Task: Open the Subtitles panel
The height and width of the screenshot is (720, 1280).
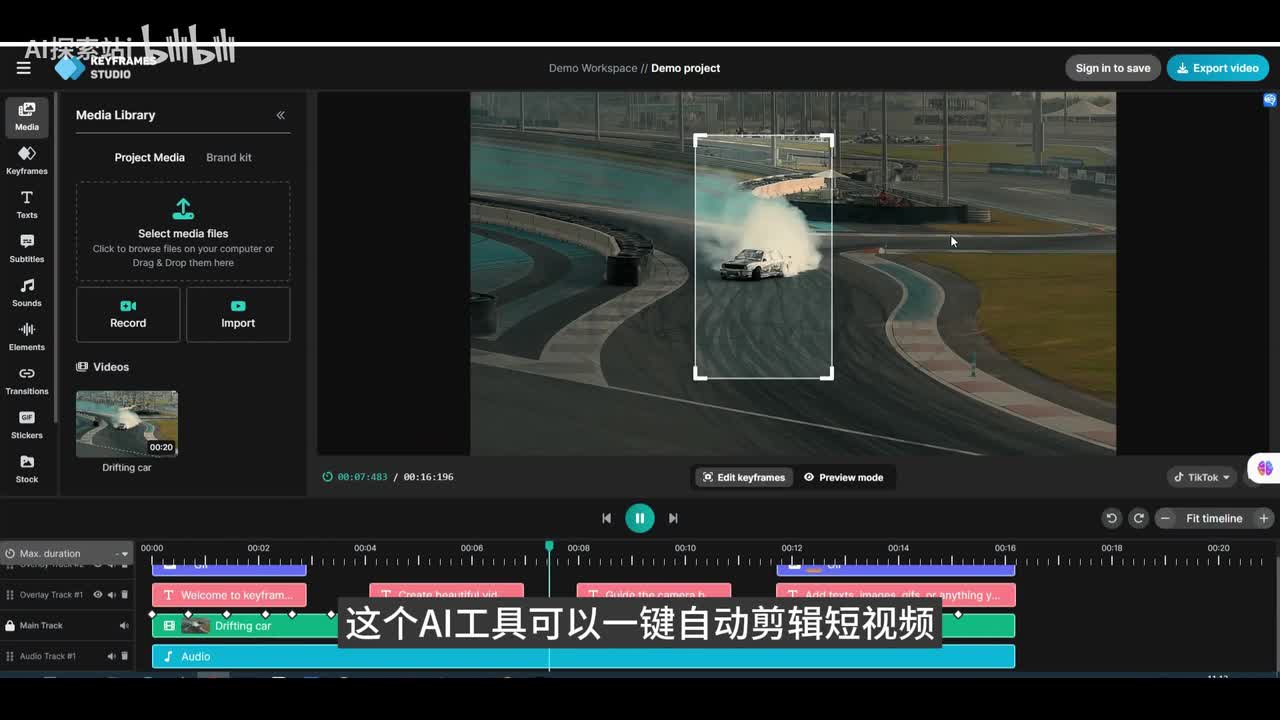Action: [27, 248]
